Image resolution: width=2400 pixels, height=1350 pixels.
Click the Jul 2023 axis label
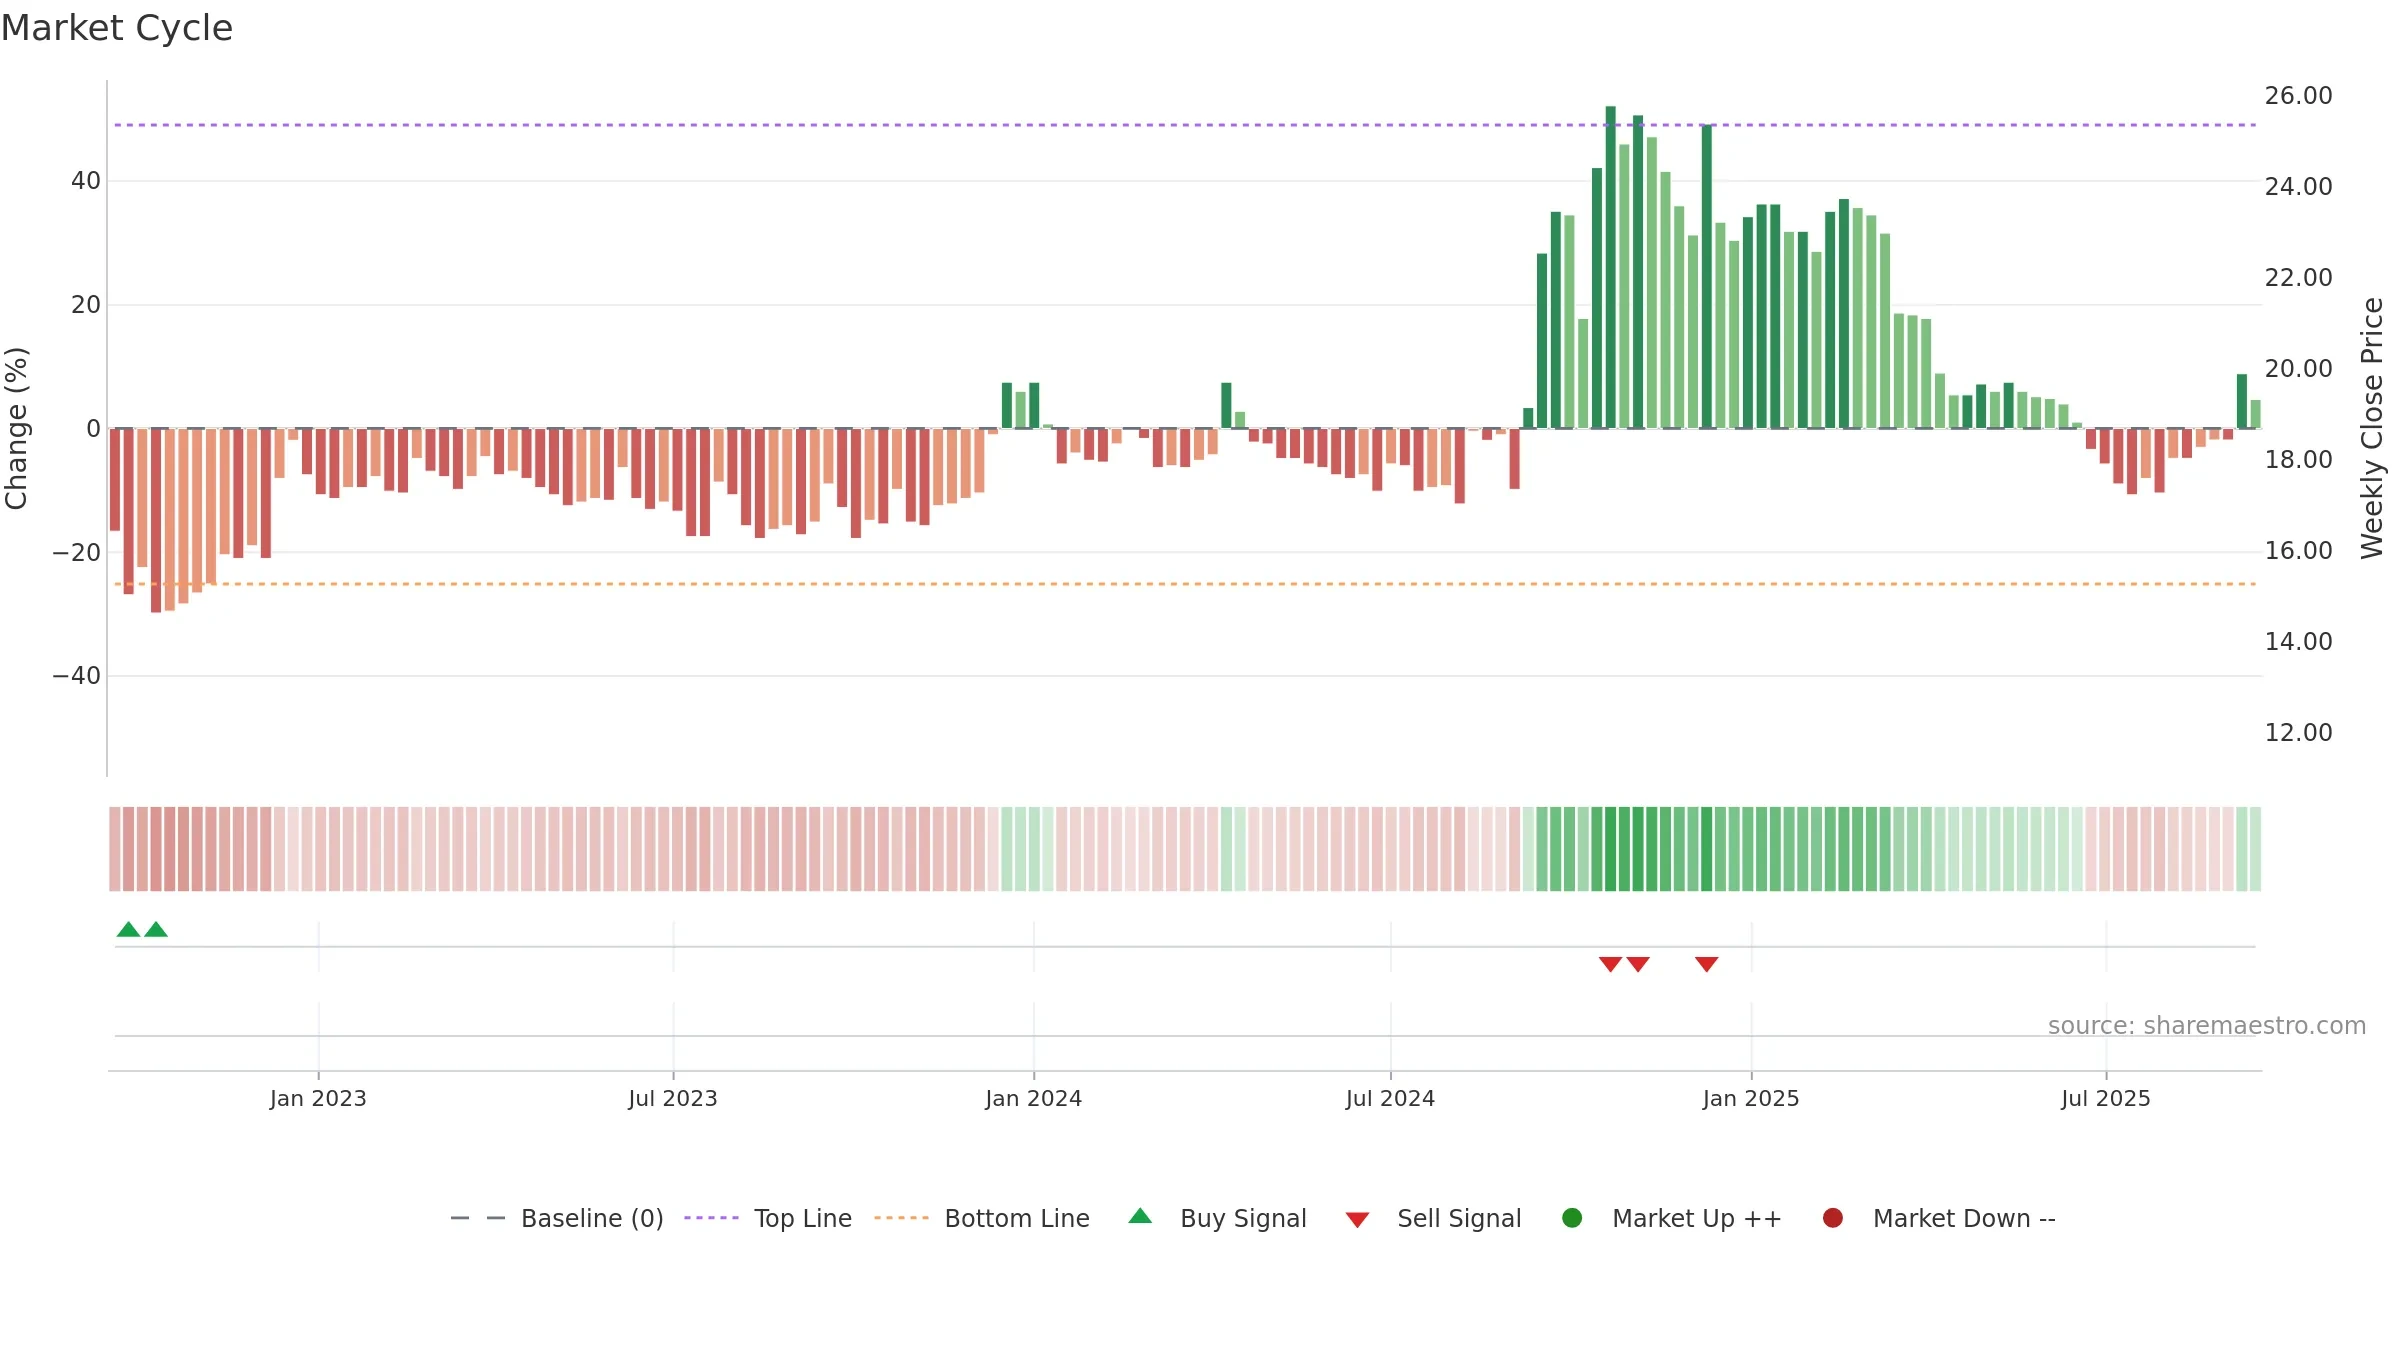pyautogui.click(x=673, y=1099)
